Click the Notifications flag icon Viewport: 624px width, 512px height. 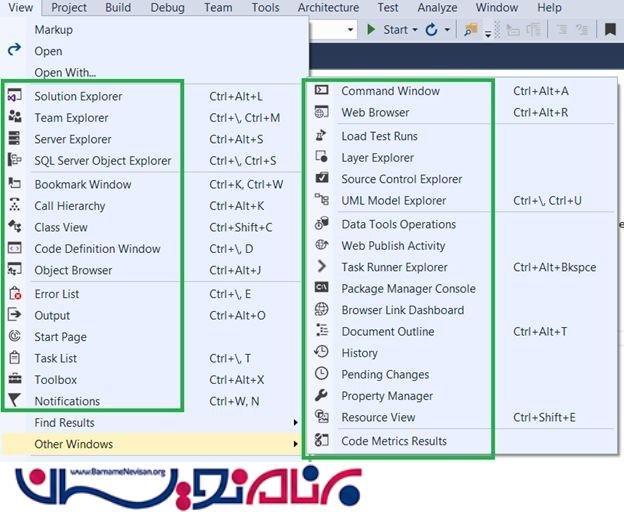click(x=14, y=400)
